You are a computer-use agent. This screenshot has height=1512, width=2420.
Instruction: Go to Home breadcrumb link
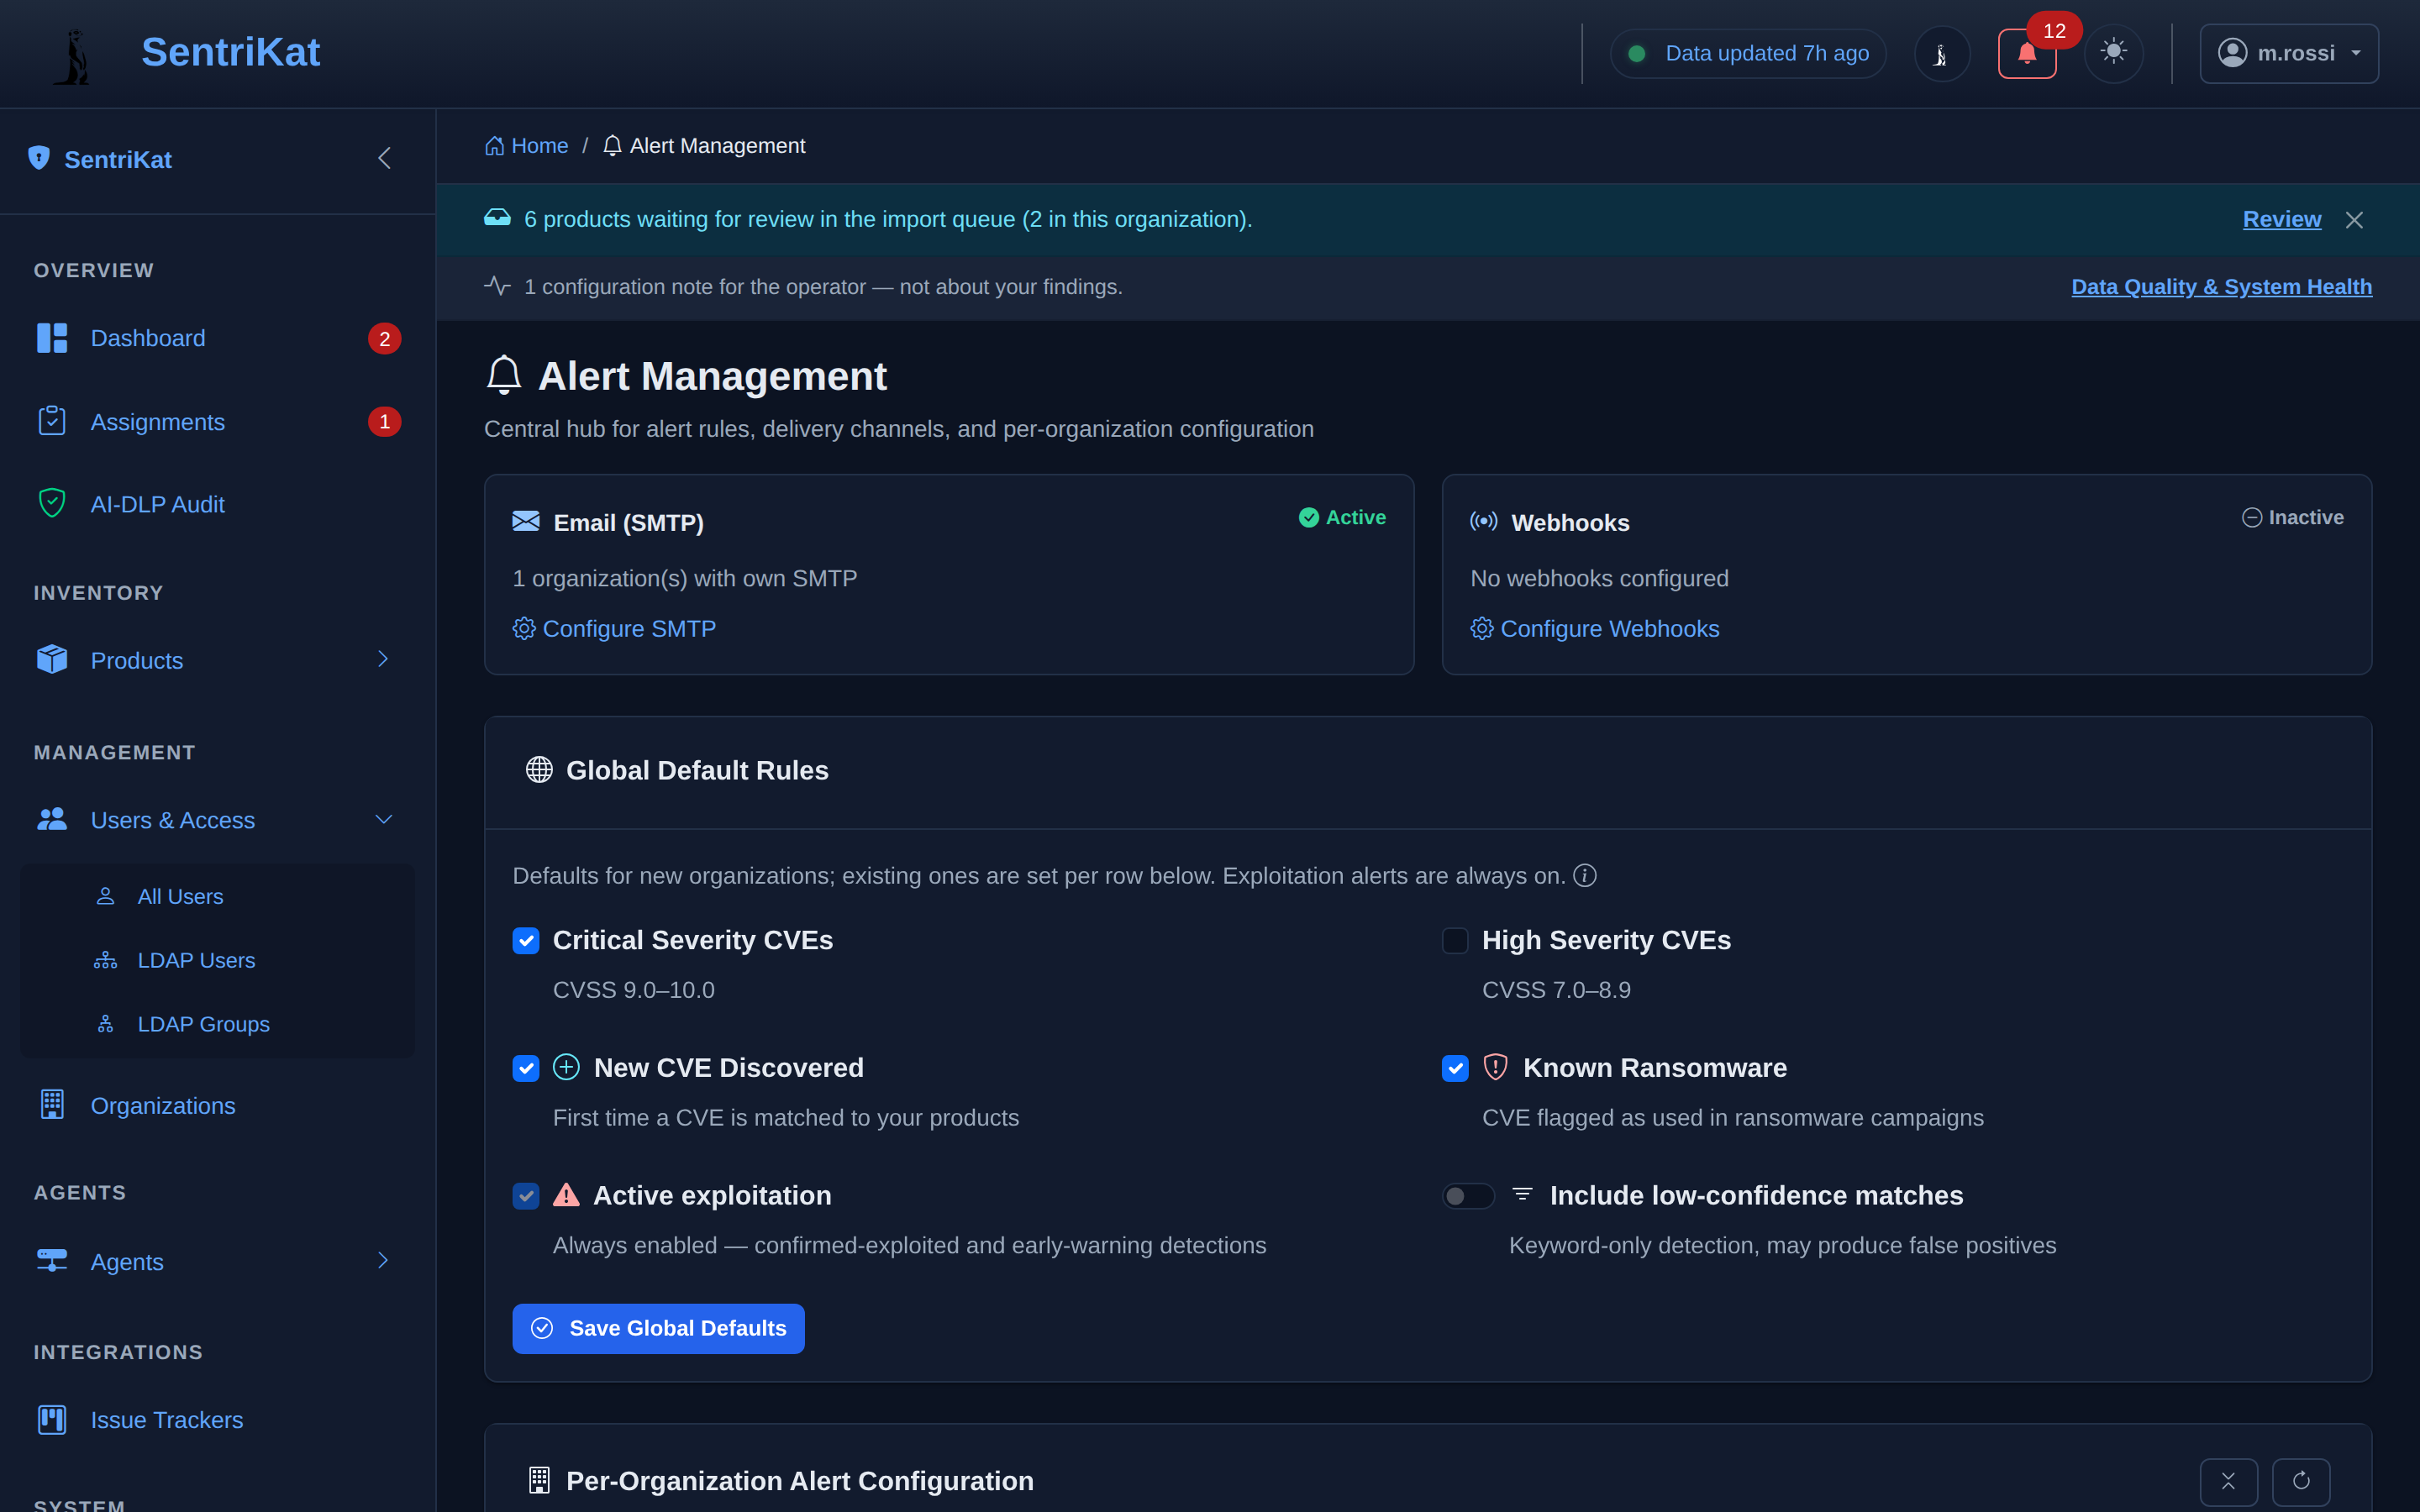point(526,146)
